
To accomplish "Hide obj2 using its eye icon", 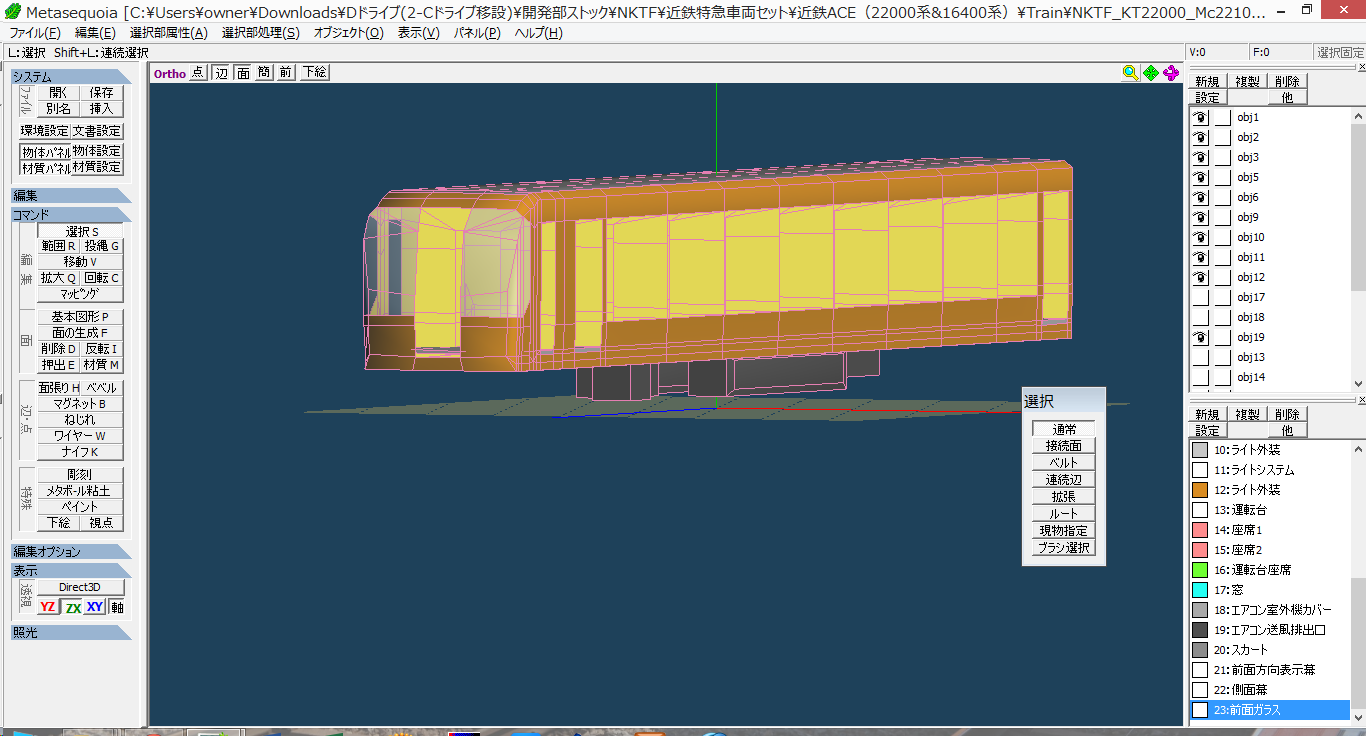I will click(1201, 137).
